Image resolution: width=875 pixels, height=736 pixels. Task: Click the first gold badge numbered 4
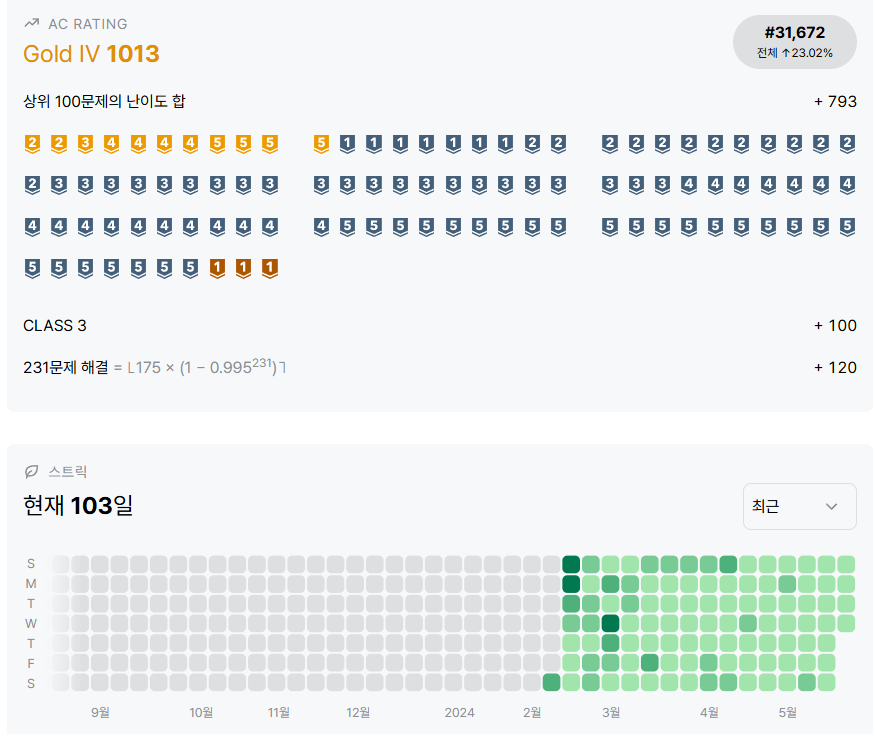[111, 143]
